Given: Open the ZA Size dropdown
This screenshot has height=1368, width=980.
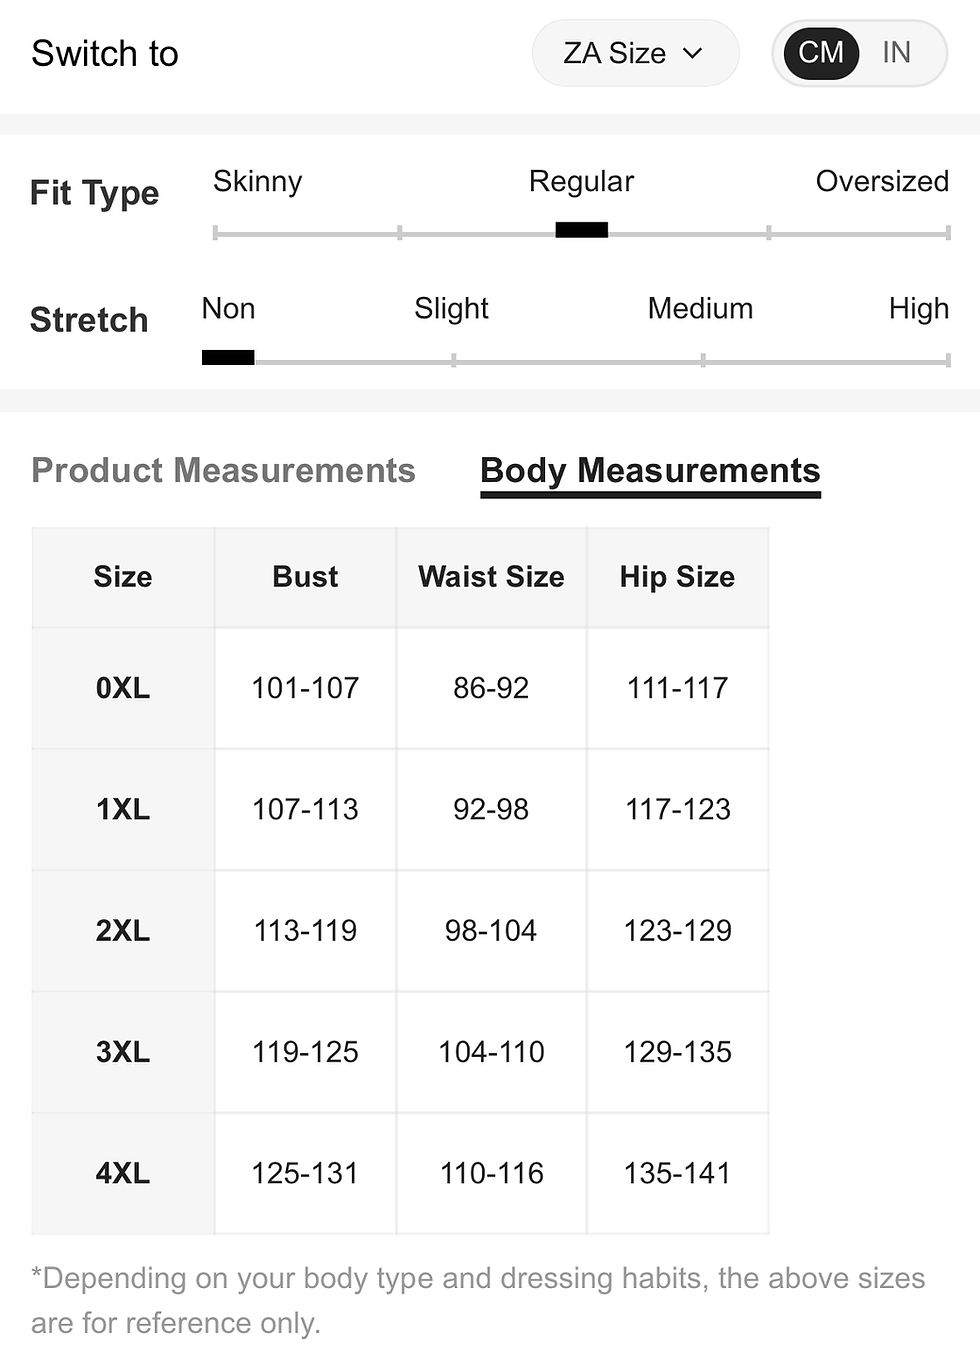Looking at the screenshot, I should [635, 53].
